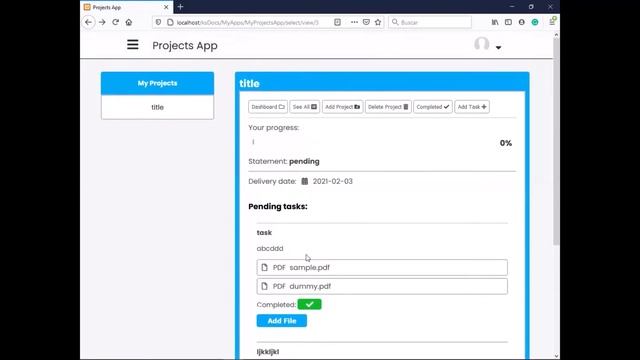Click the 'abcddd' task description
Image resolution: width=640 pixels, height=360 pixels.
pyautogui.click(x=270, y=248)
